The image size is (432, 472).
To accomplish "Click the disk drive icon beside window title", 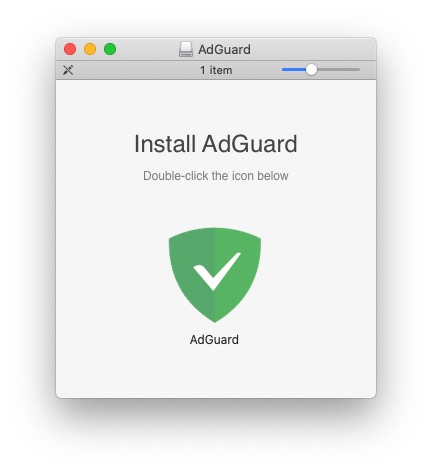I will (x=186, y=49).
